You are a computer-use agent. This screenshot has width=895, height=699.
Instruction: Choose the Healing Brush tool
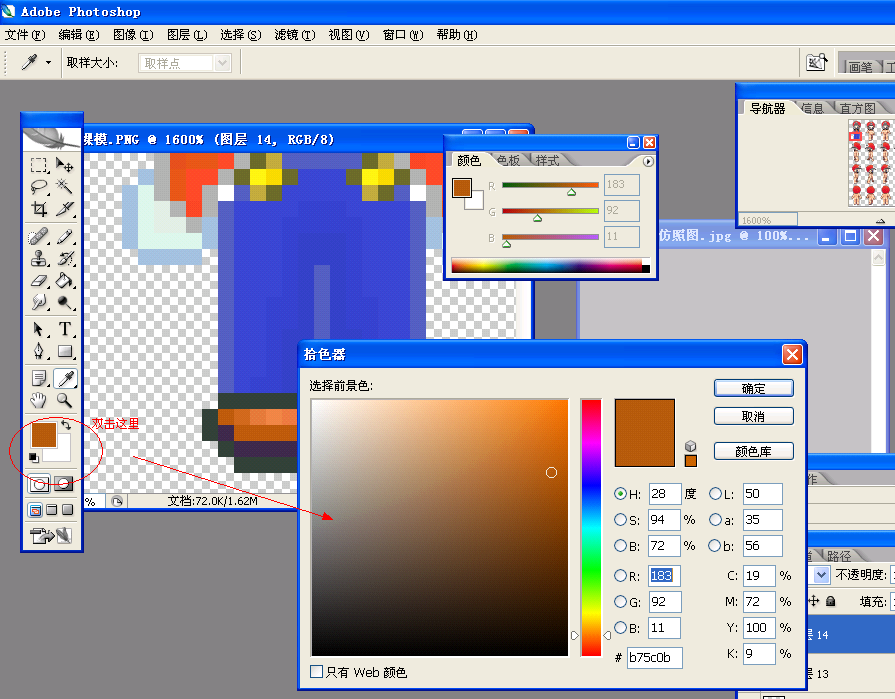[x=38, y=236]
